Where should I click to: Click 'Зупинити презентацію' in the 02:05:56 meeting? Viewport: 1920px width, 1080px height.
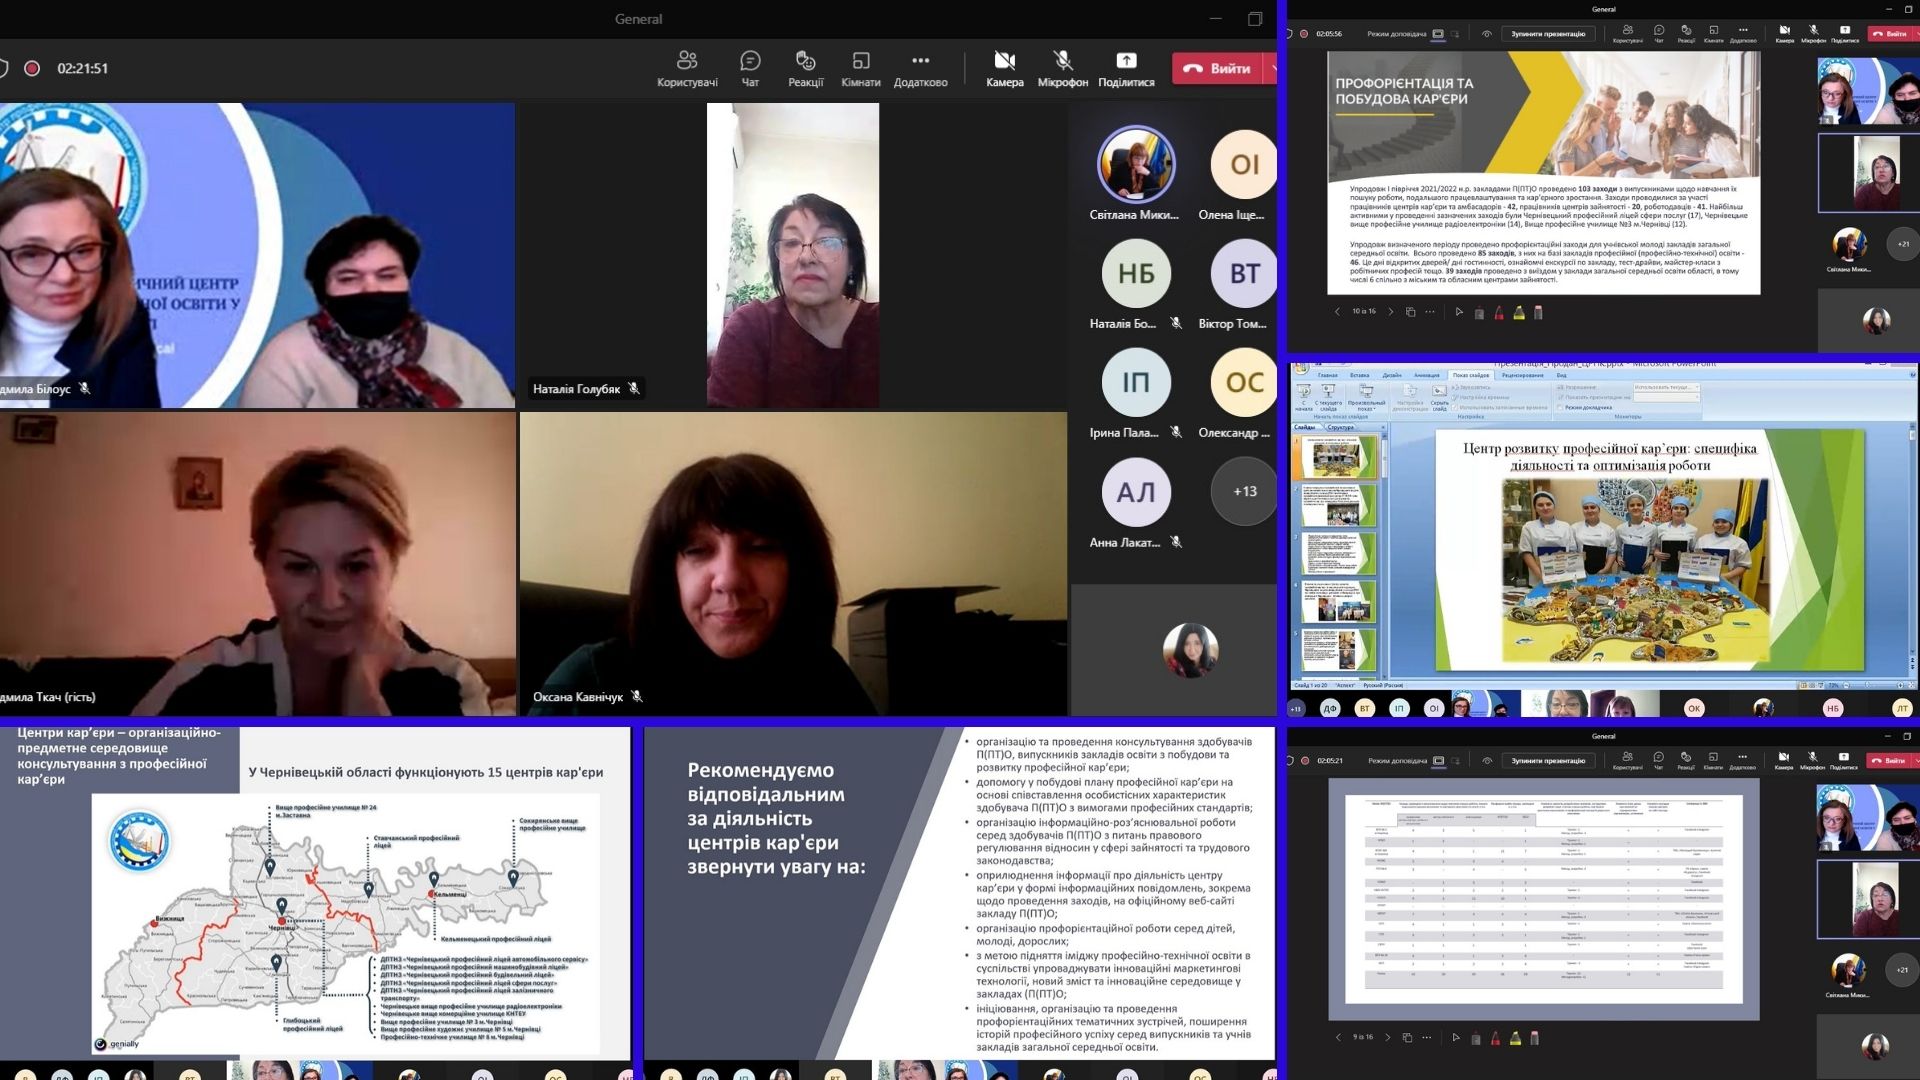1547,34
